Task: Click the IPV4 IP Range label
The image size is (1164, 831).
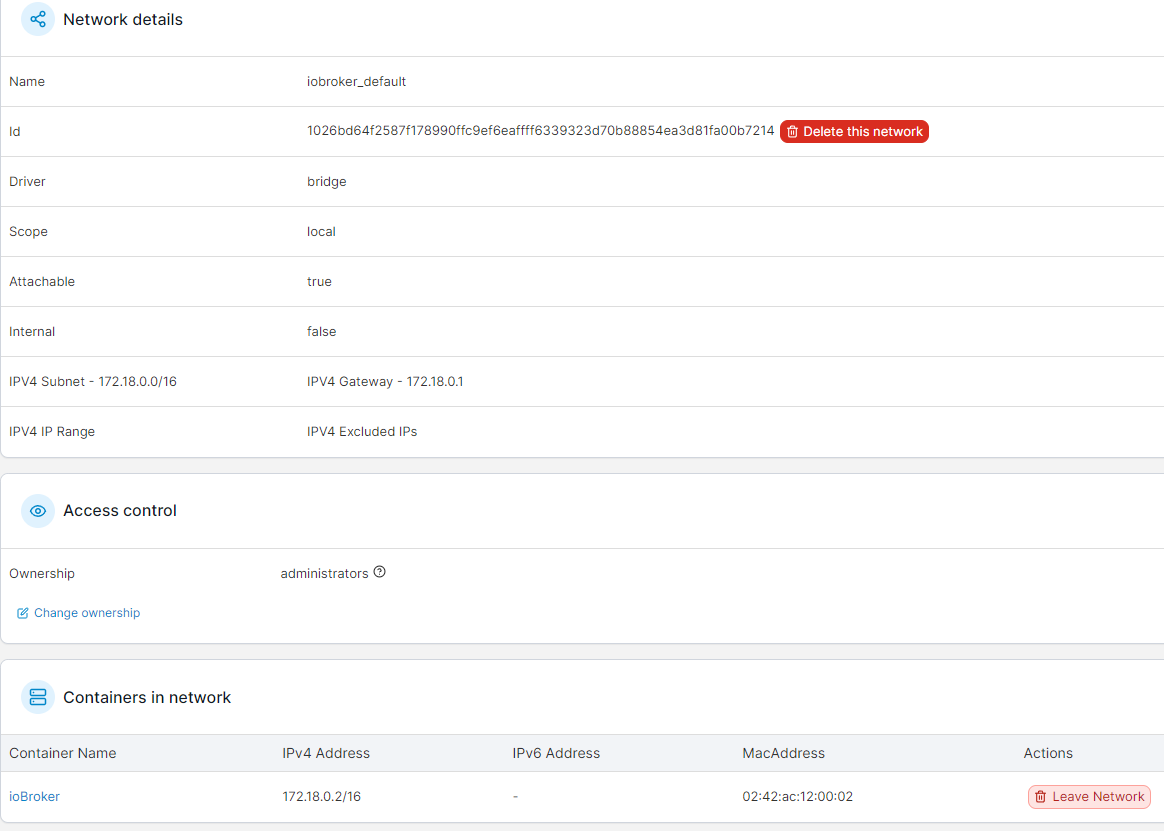Action: [52, 431]
